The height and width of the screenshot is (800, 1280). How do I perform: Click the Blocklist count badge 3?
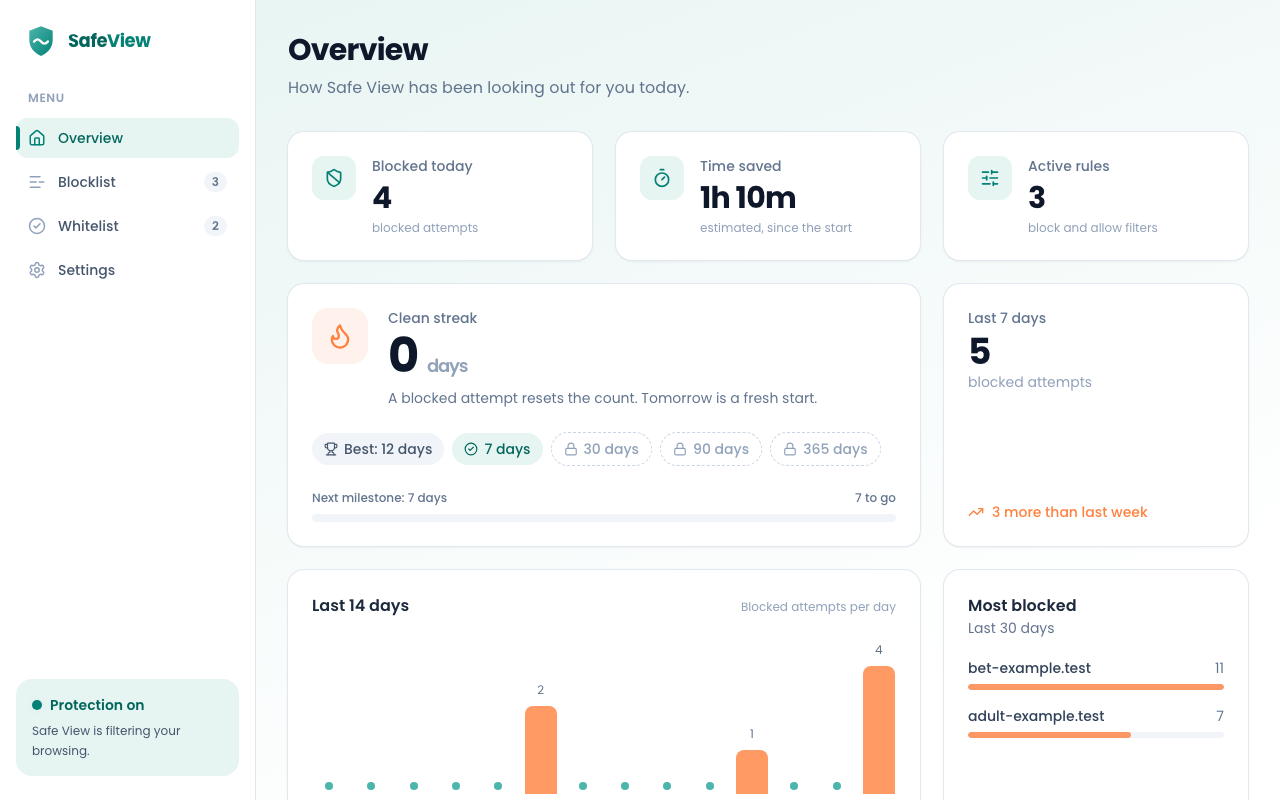(x=215, y=182)
